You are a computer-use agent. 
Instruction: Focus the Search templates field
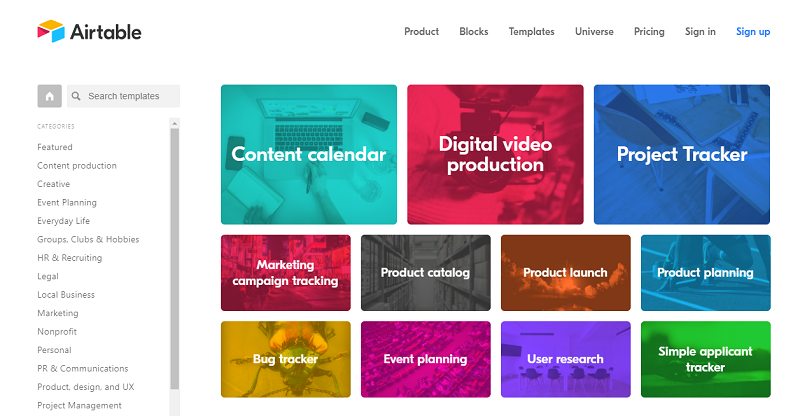(x=123, y=96)
